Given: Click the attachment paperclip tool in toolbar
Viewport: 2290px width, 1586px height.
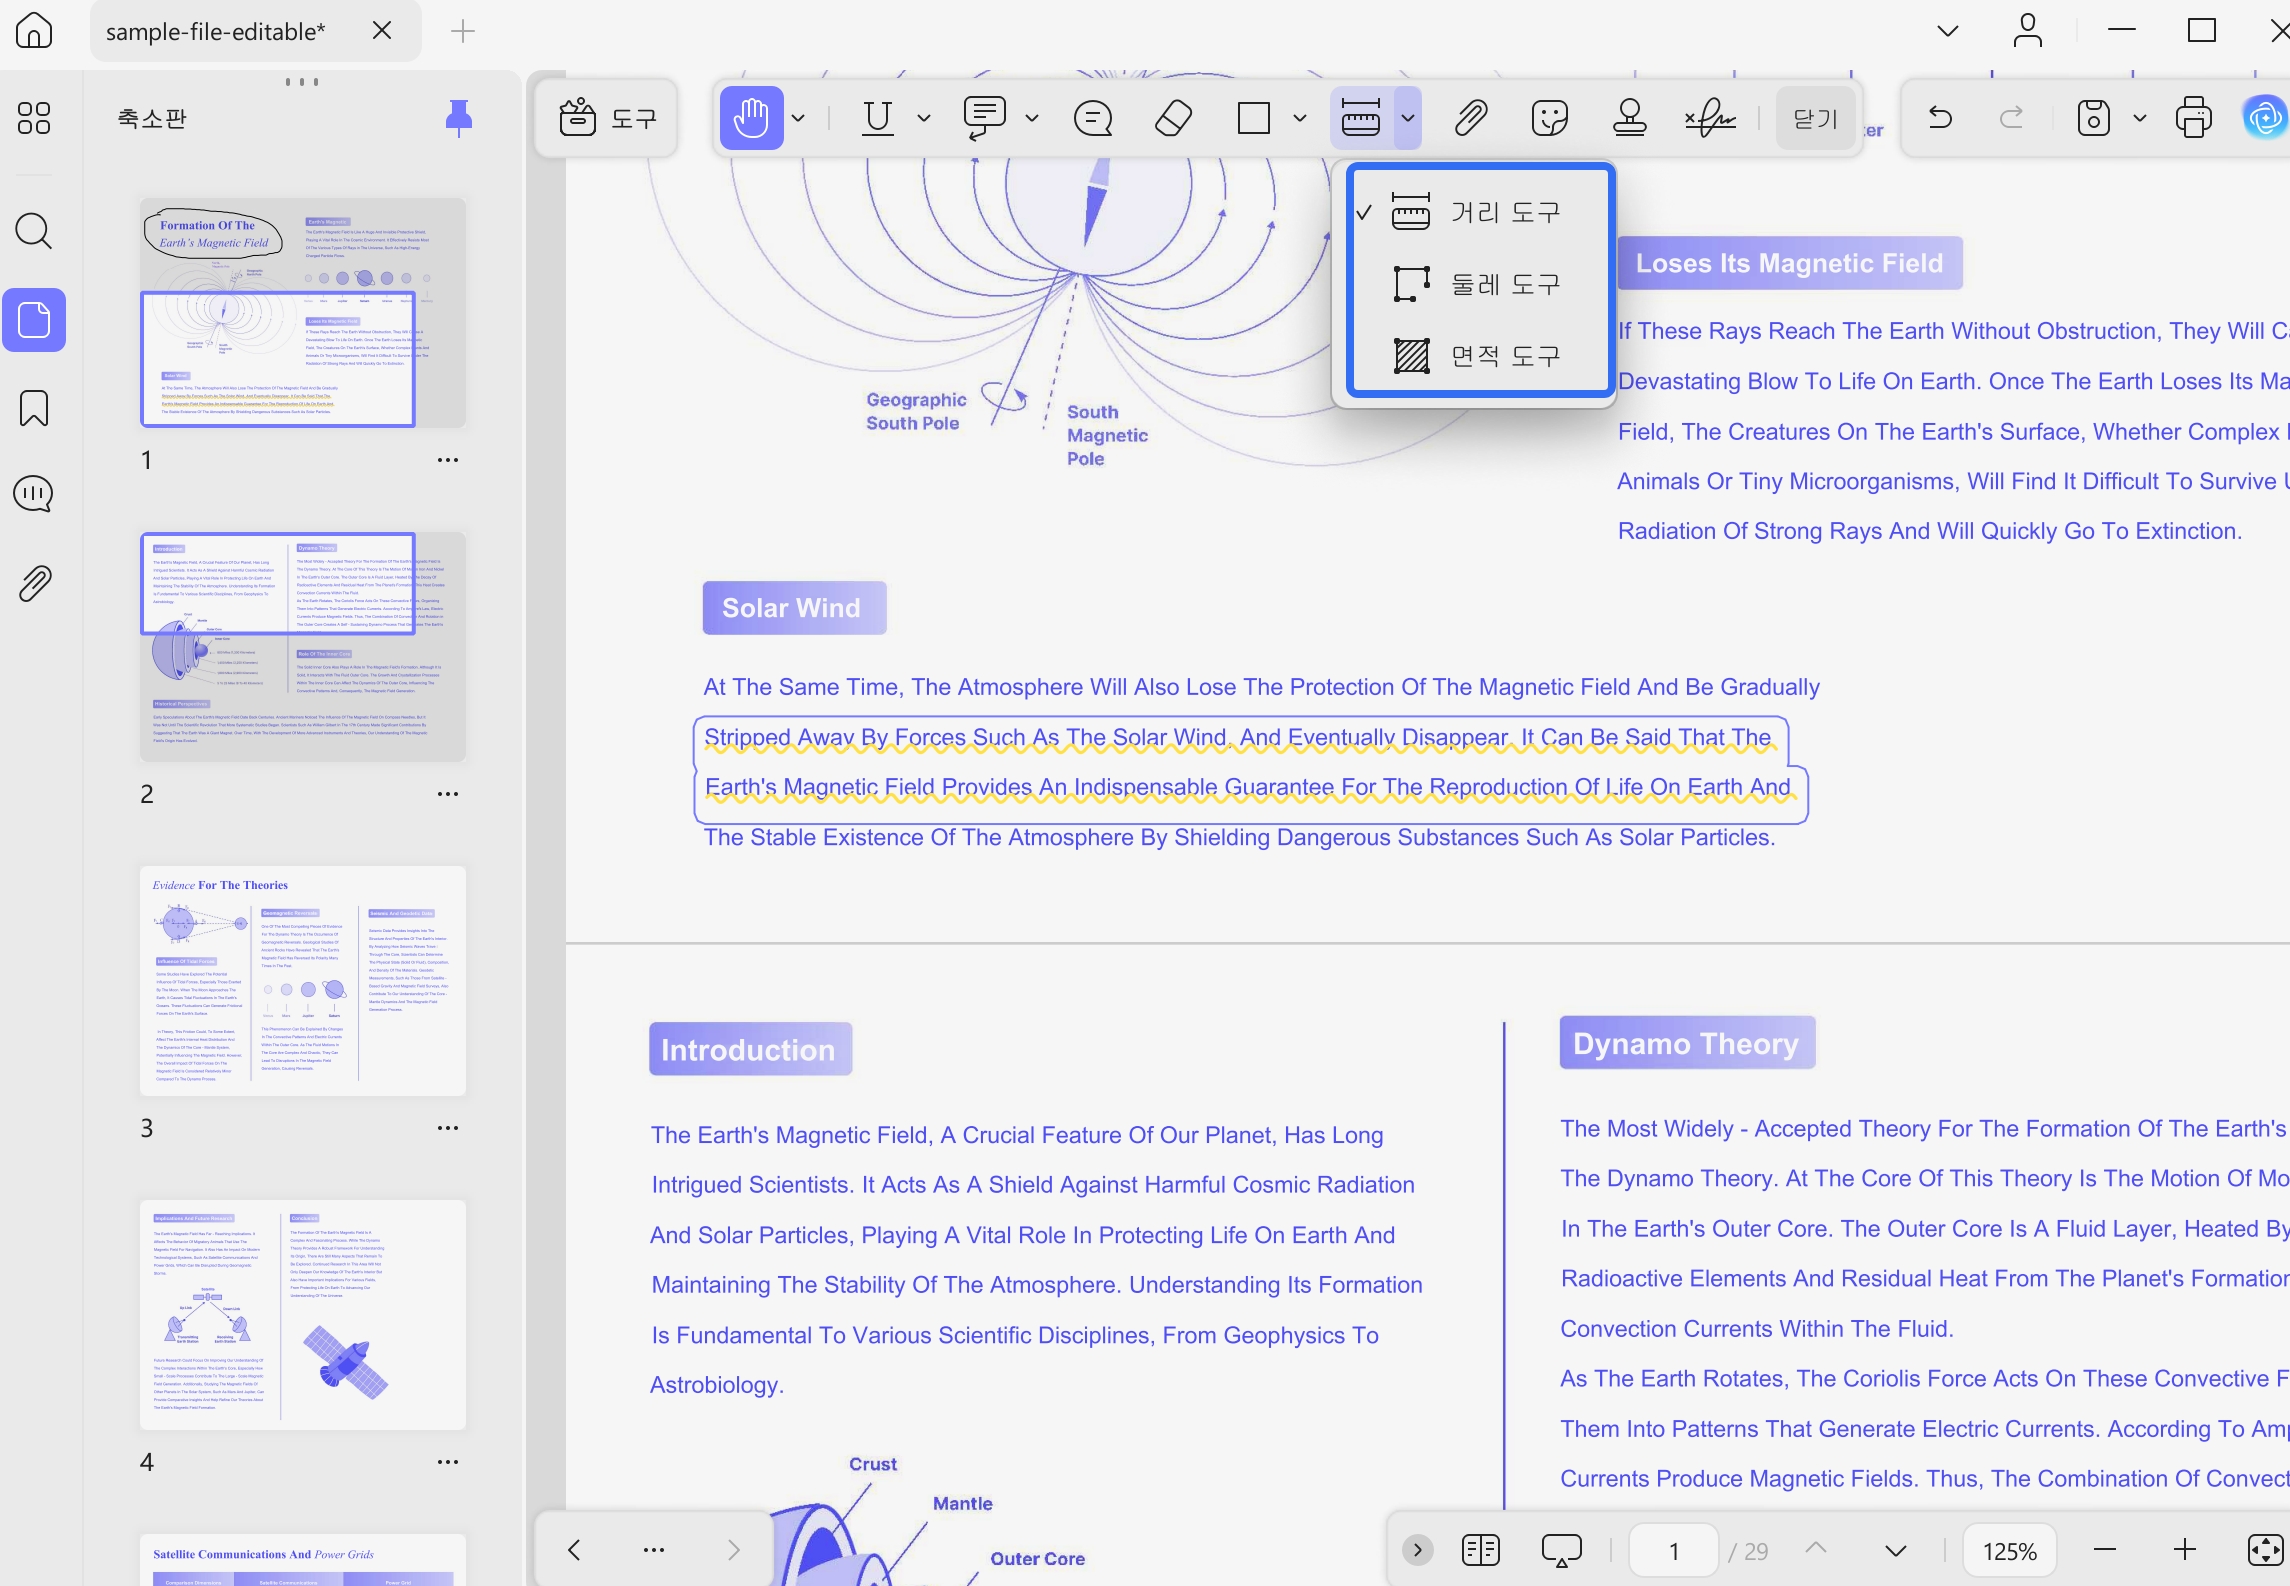Looking at the screenshot, I should [x=1470, y=118].
